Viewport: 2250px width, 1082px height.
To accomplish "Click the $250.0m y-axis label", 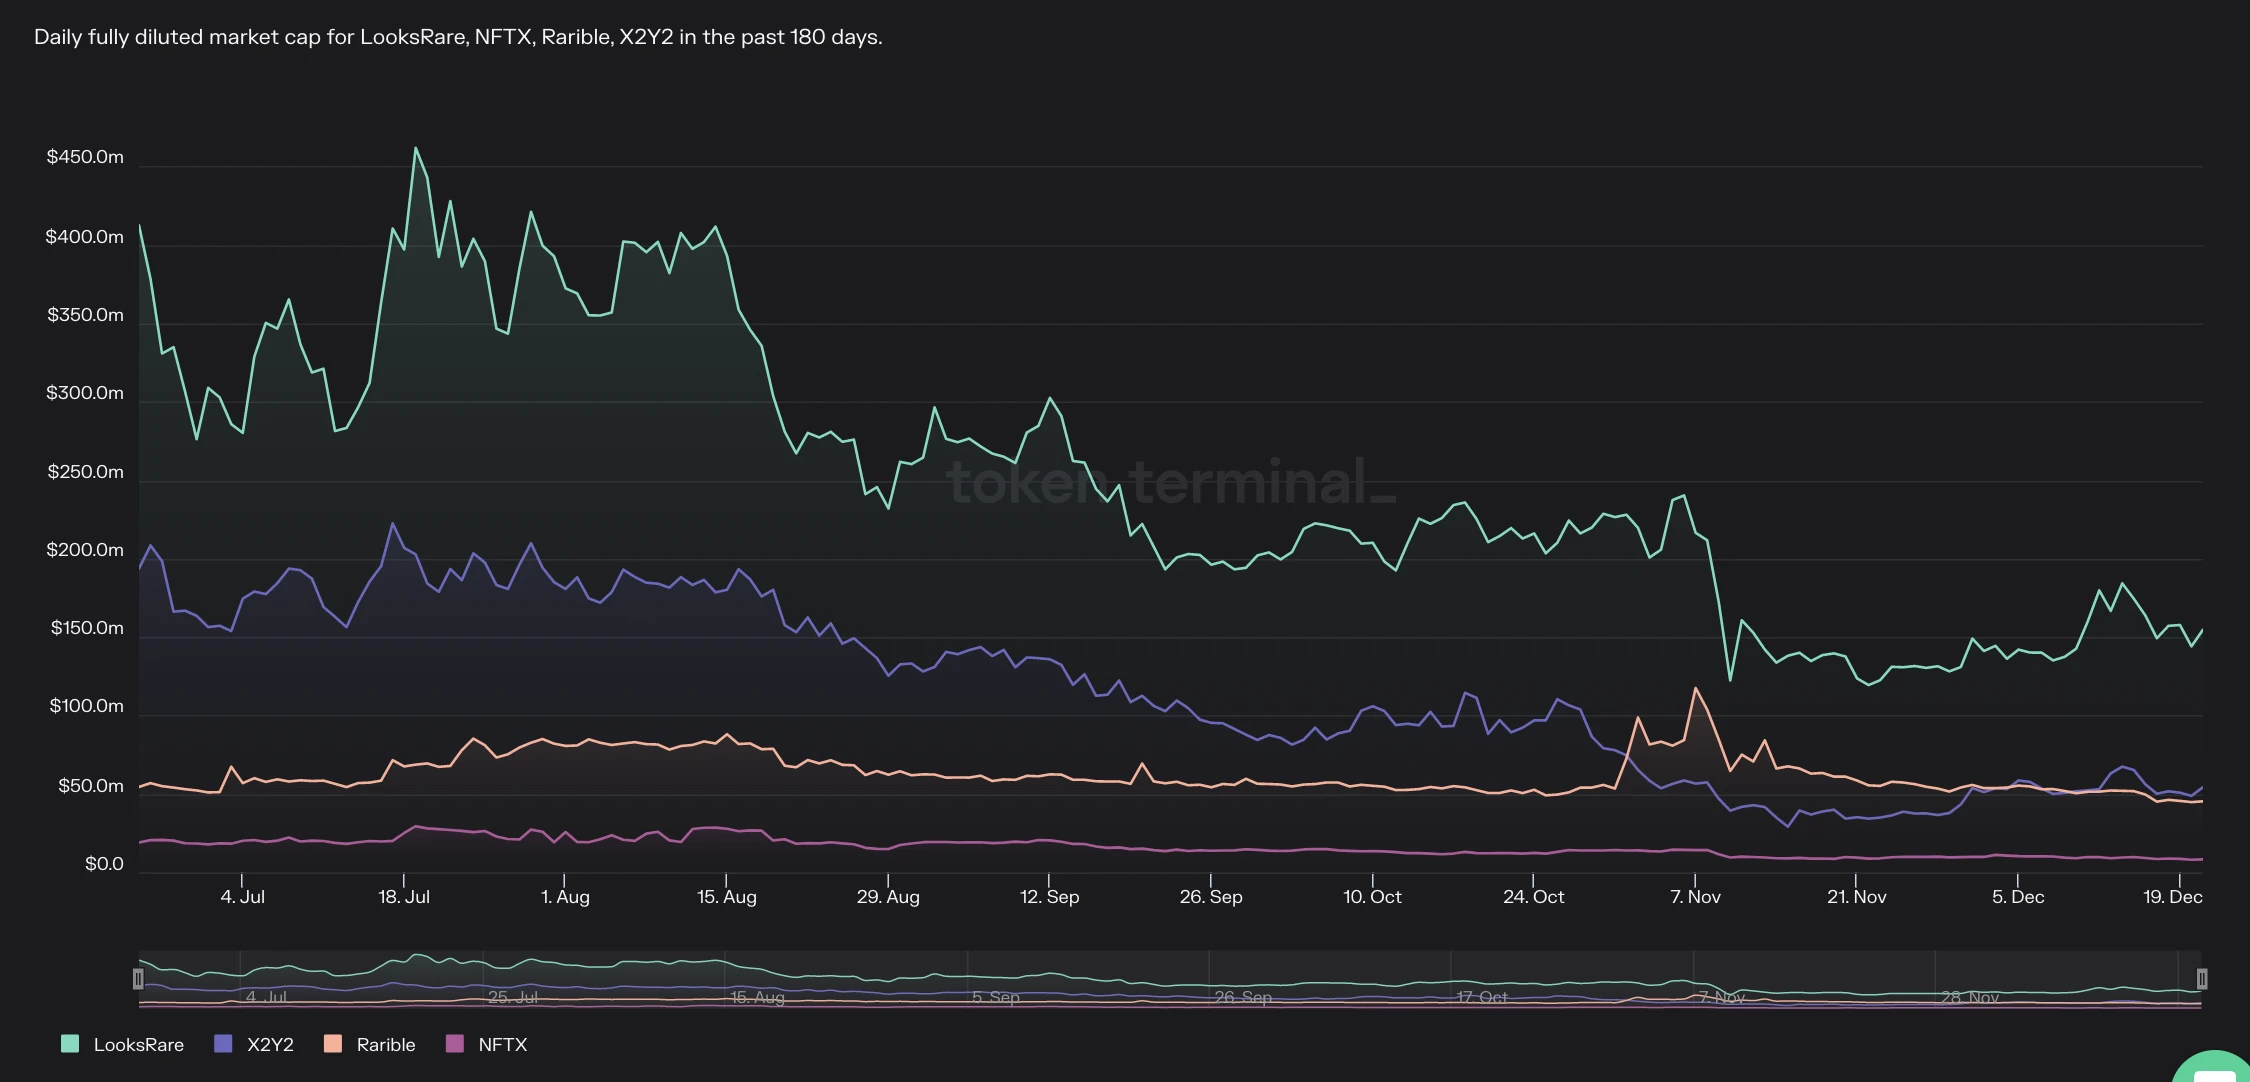I will click(85, 472).
